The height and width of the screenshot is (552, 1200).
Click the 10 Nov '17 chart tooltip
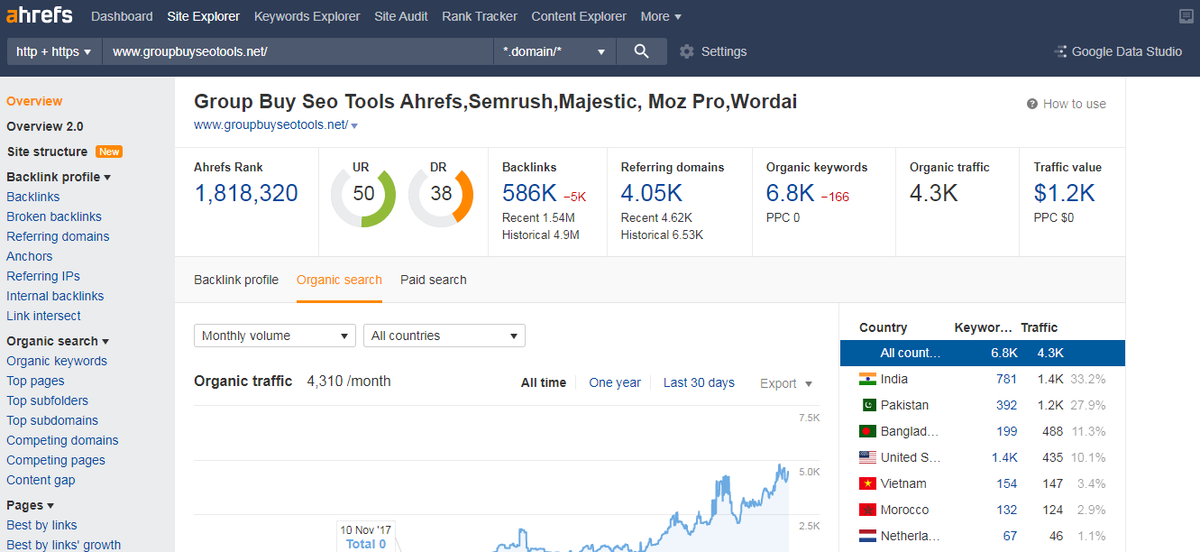click(x=366, y=536)
